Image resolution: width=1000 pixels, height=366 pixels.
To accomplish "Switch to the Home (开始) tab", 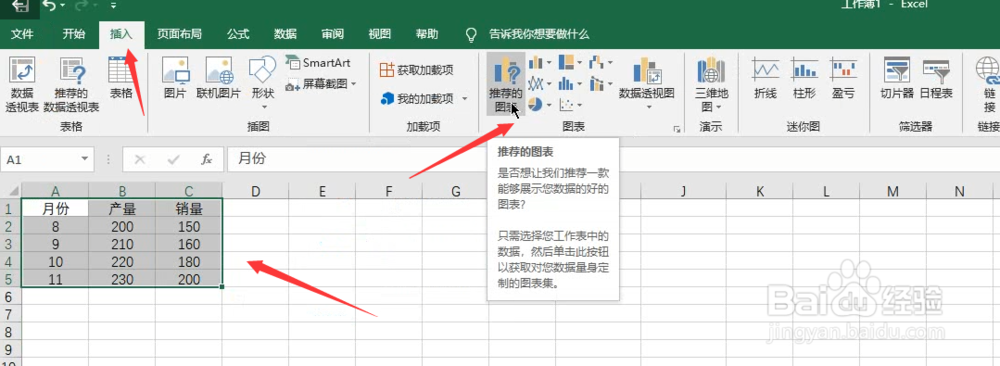I will [x=73, y=34].
